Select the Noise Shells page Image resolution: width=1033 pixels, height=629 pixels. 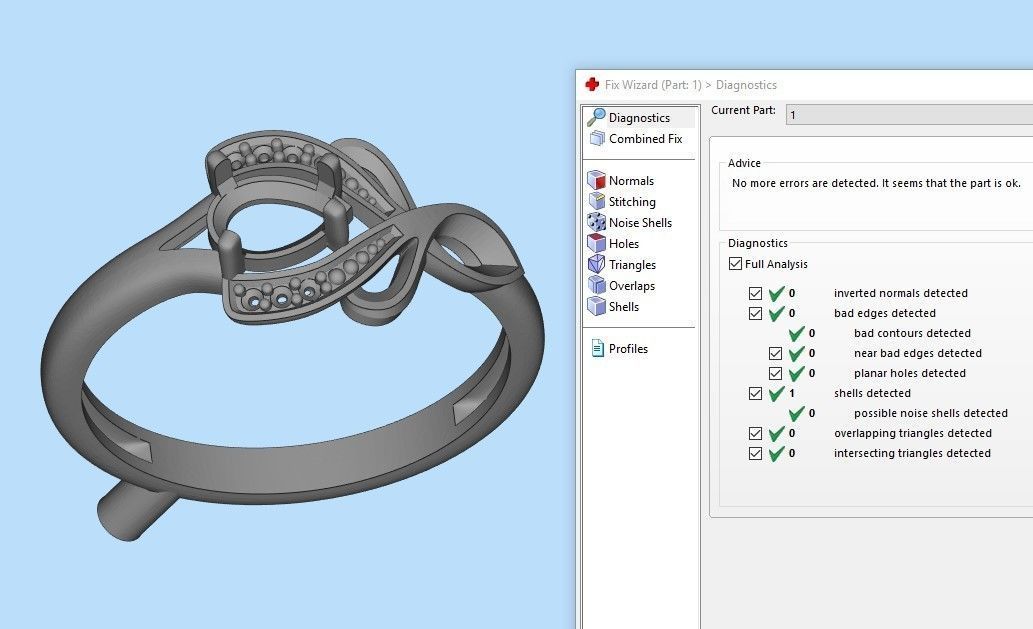(x=640, y=223)
